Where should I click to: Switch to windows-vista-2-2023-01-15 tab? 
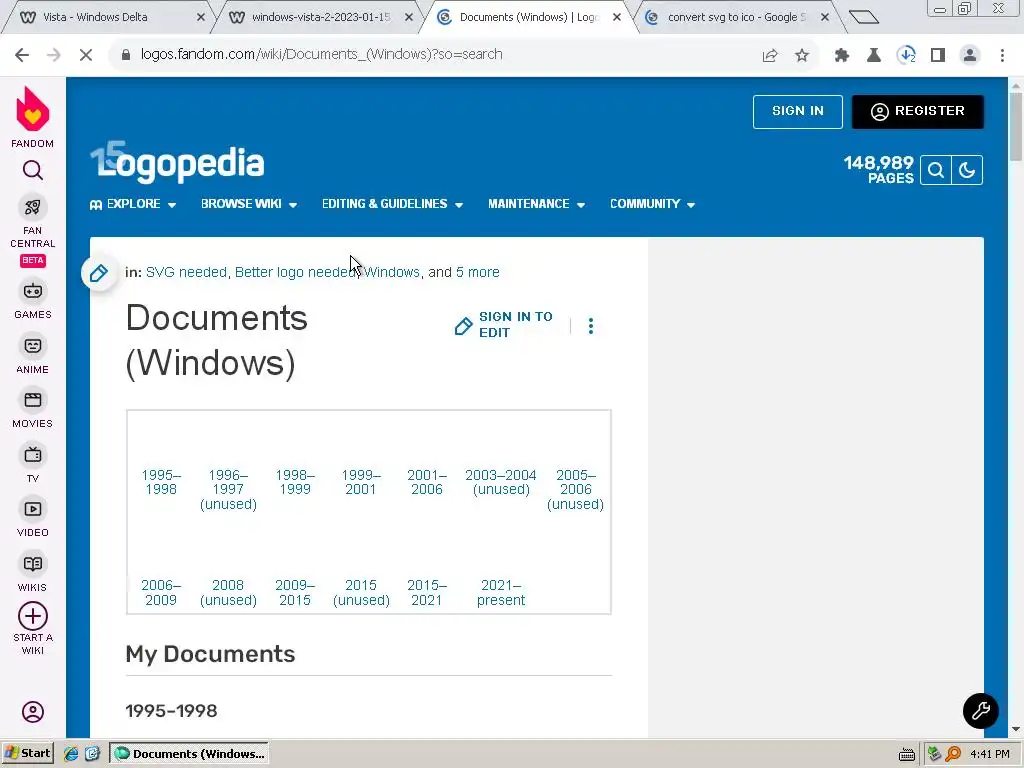click(321, 18)
